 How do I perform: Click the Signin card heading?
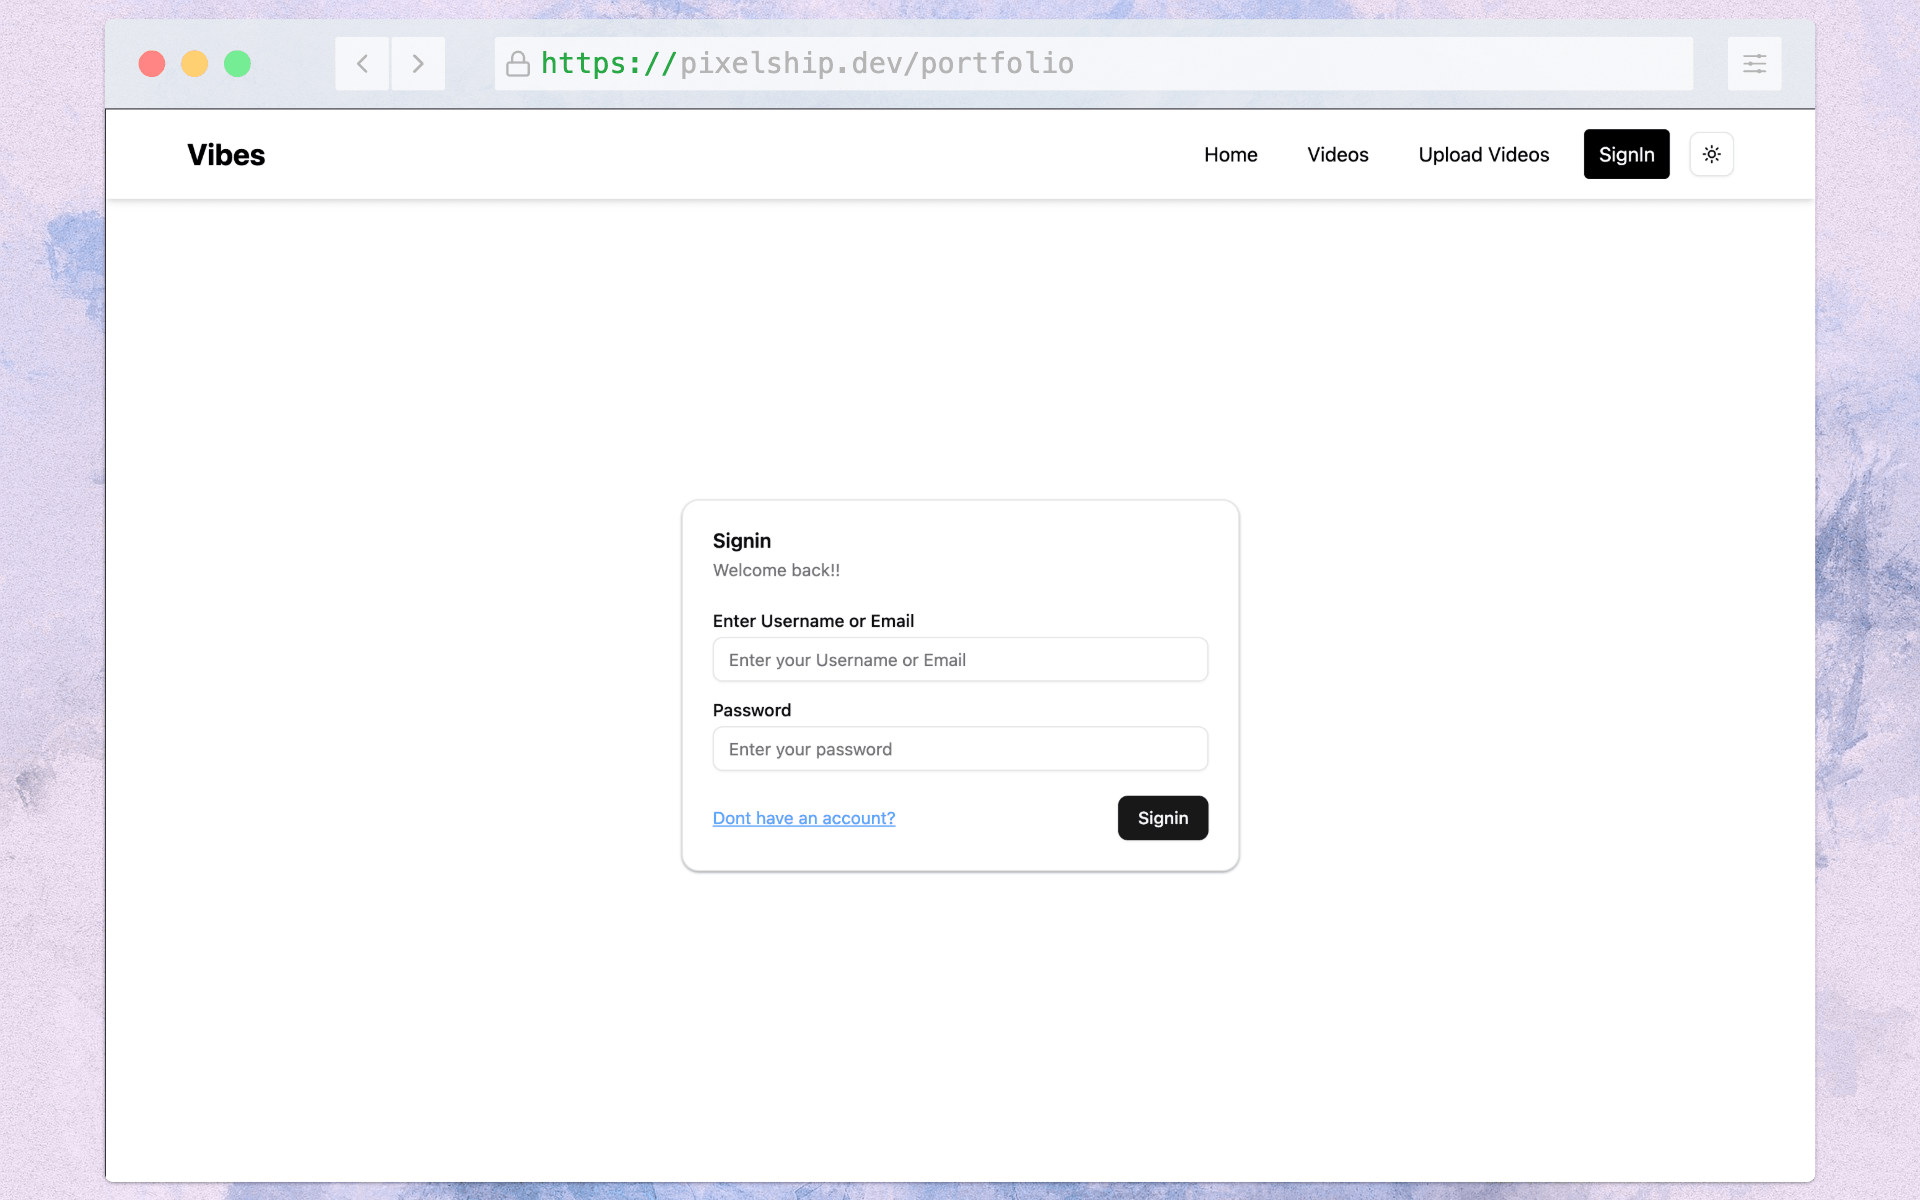[741, 541]
